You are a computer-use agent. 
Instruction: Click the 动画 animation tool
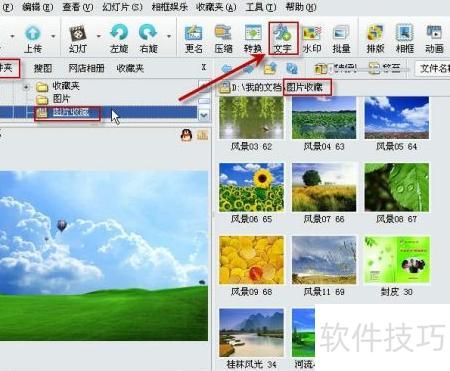434,39
